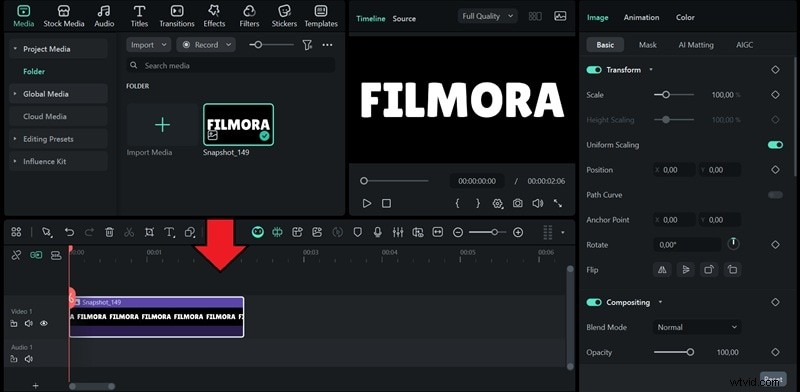Stop the preview playback
800x392 pixels.
(387, 203)
